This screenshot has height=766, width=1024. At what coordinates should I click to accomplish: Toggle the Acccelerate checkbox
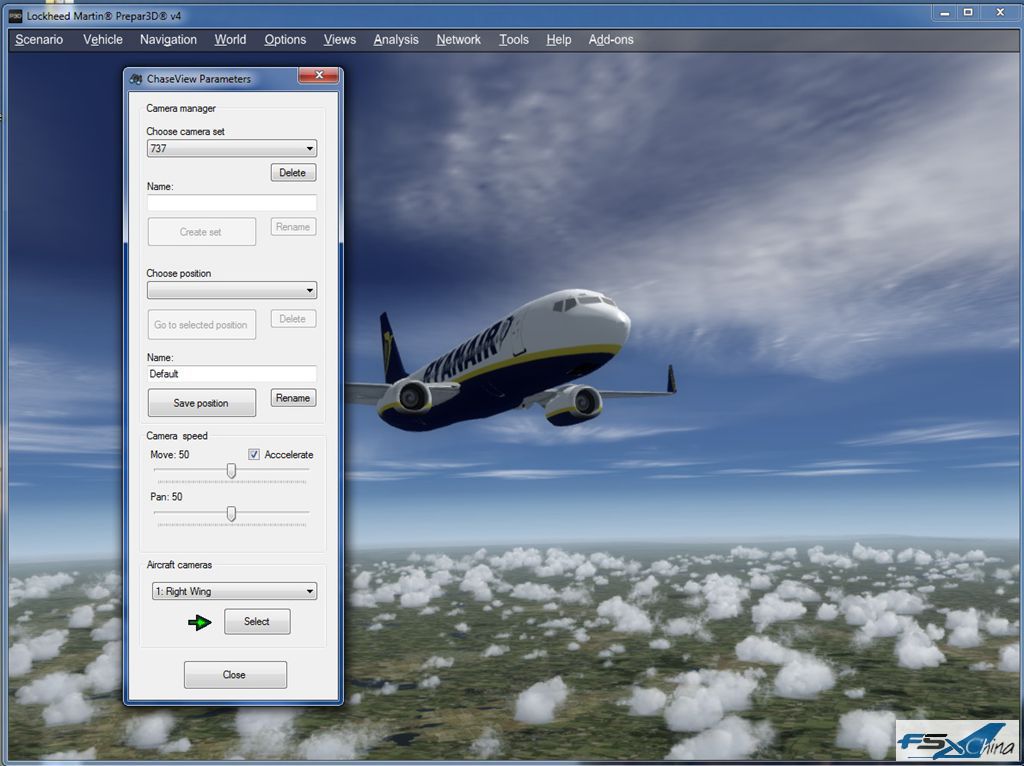coord(254,455)
